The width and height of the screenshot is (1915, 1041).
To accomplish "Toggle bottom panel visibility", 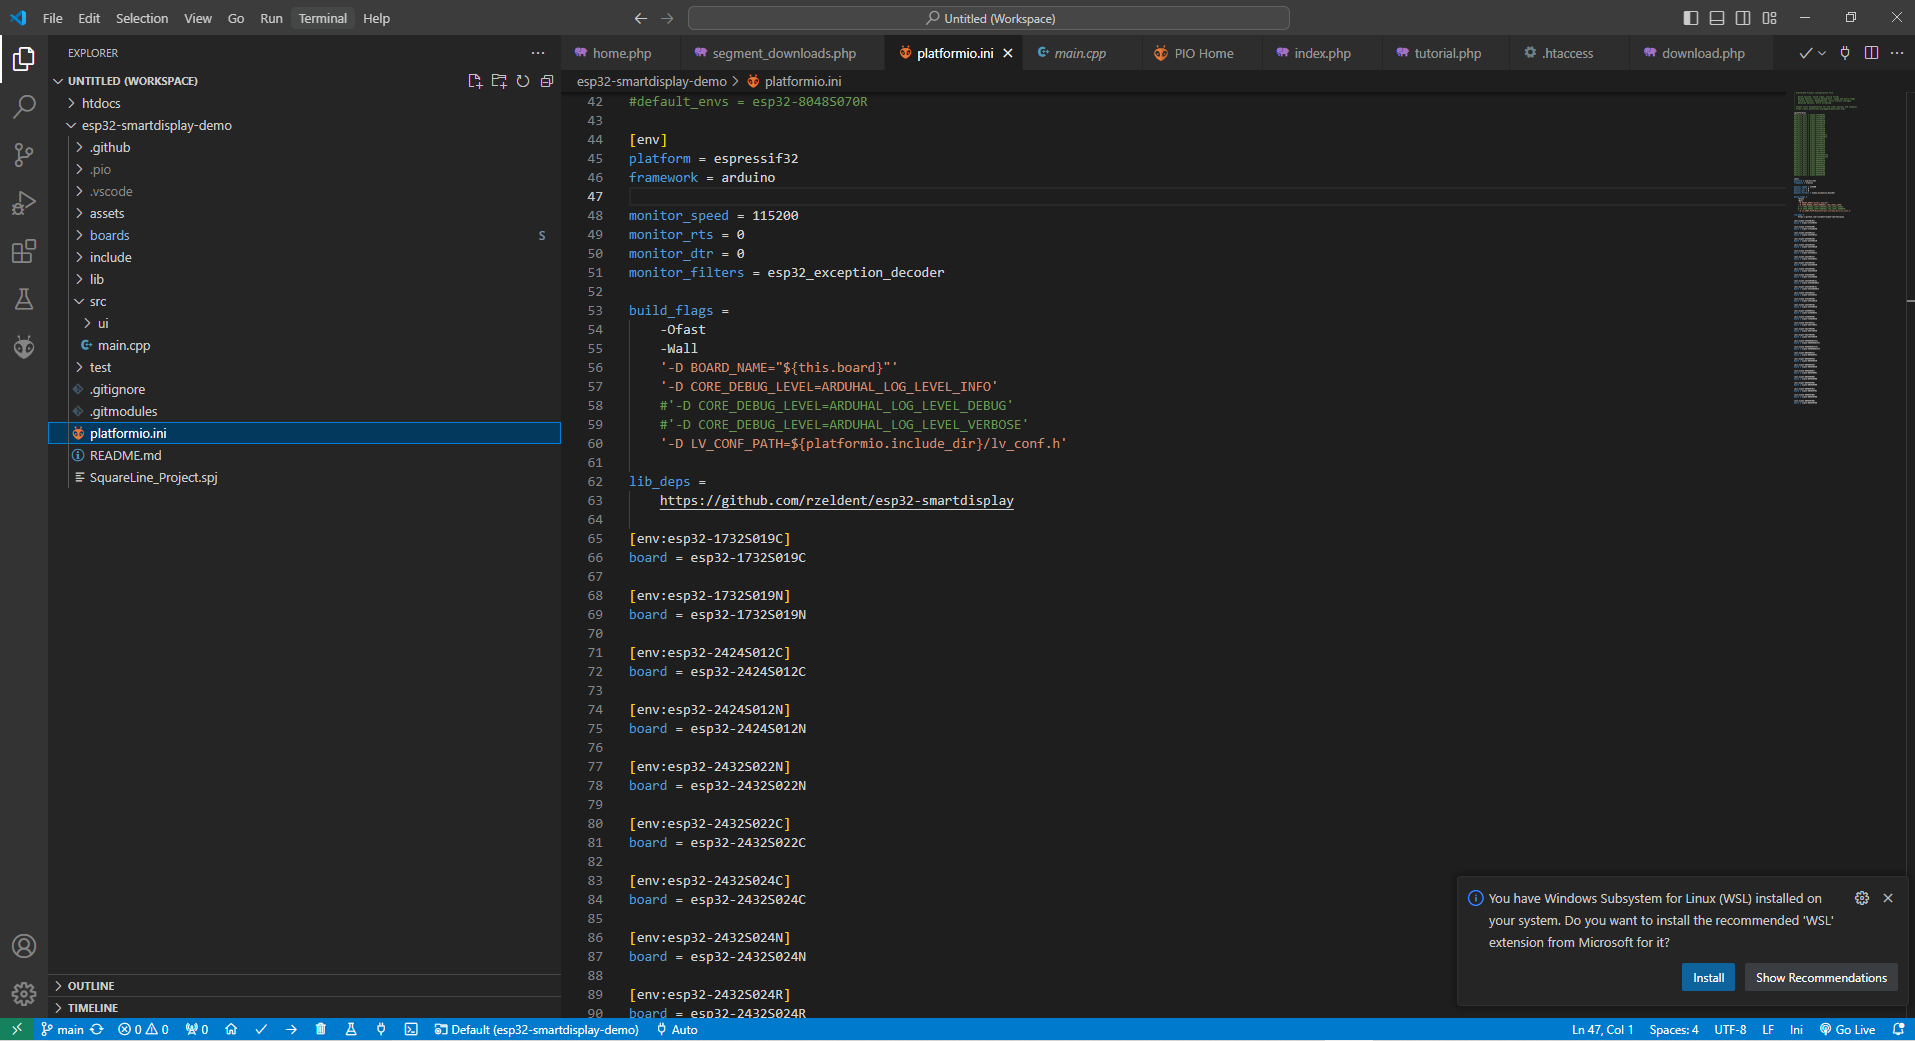I will 1717,18.
